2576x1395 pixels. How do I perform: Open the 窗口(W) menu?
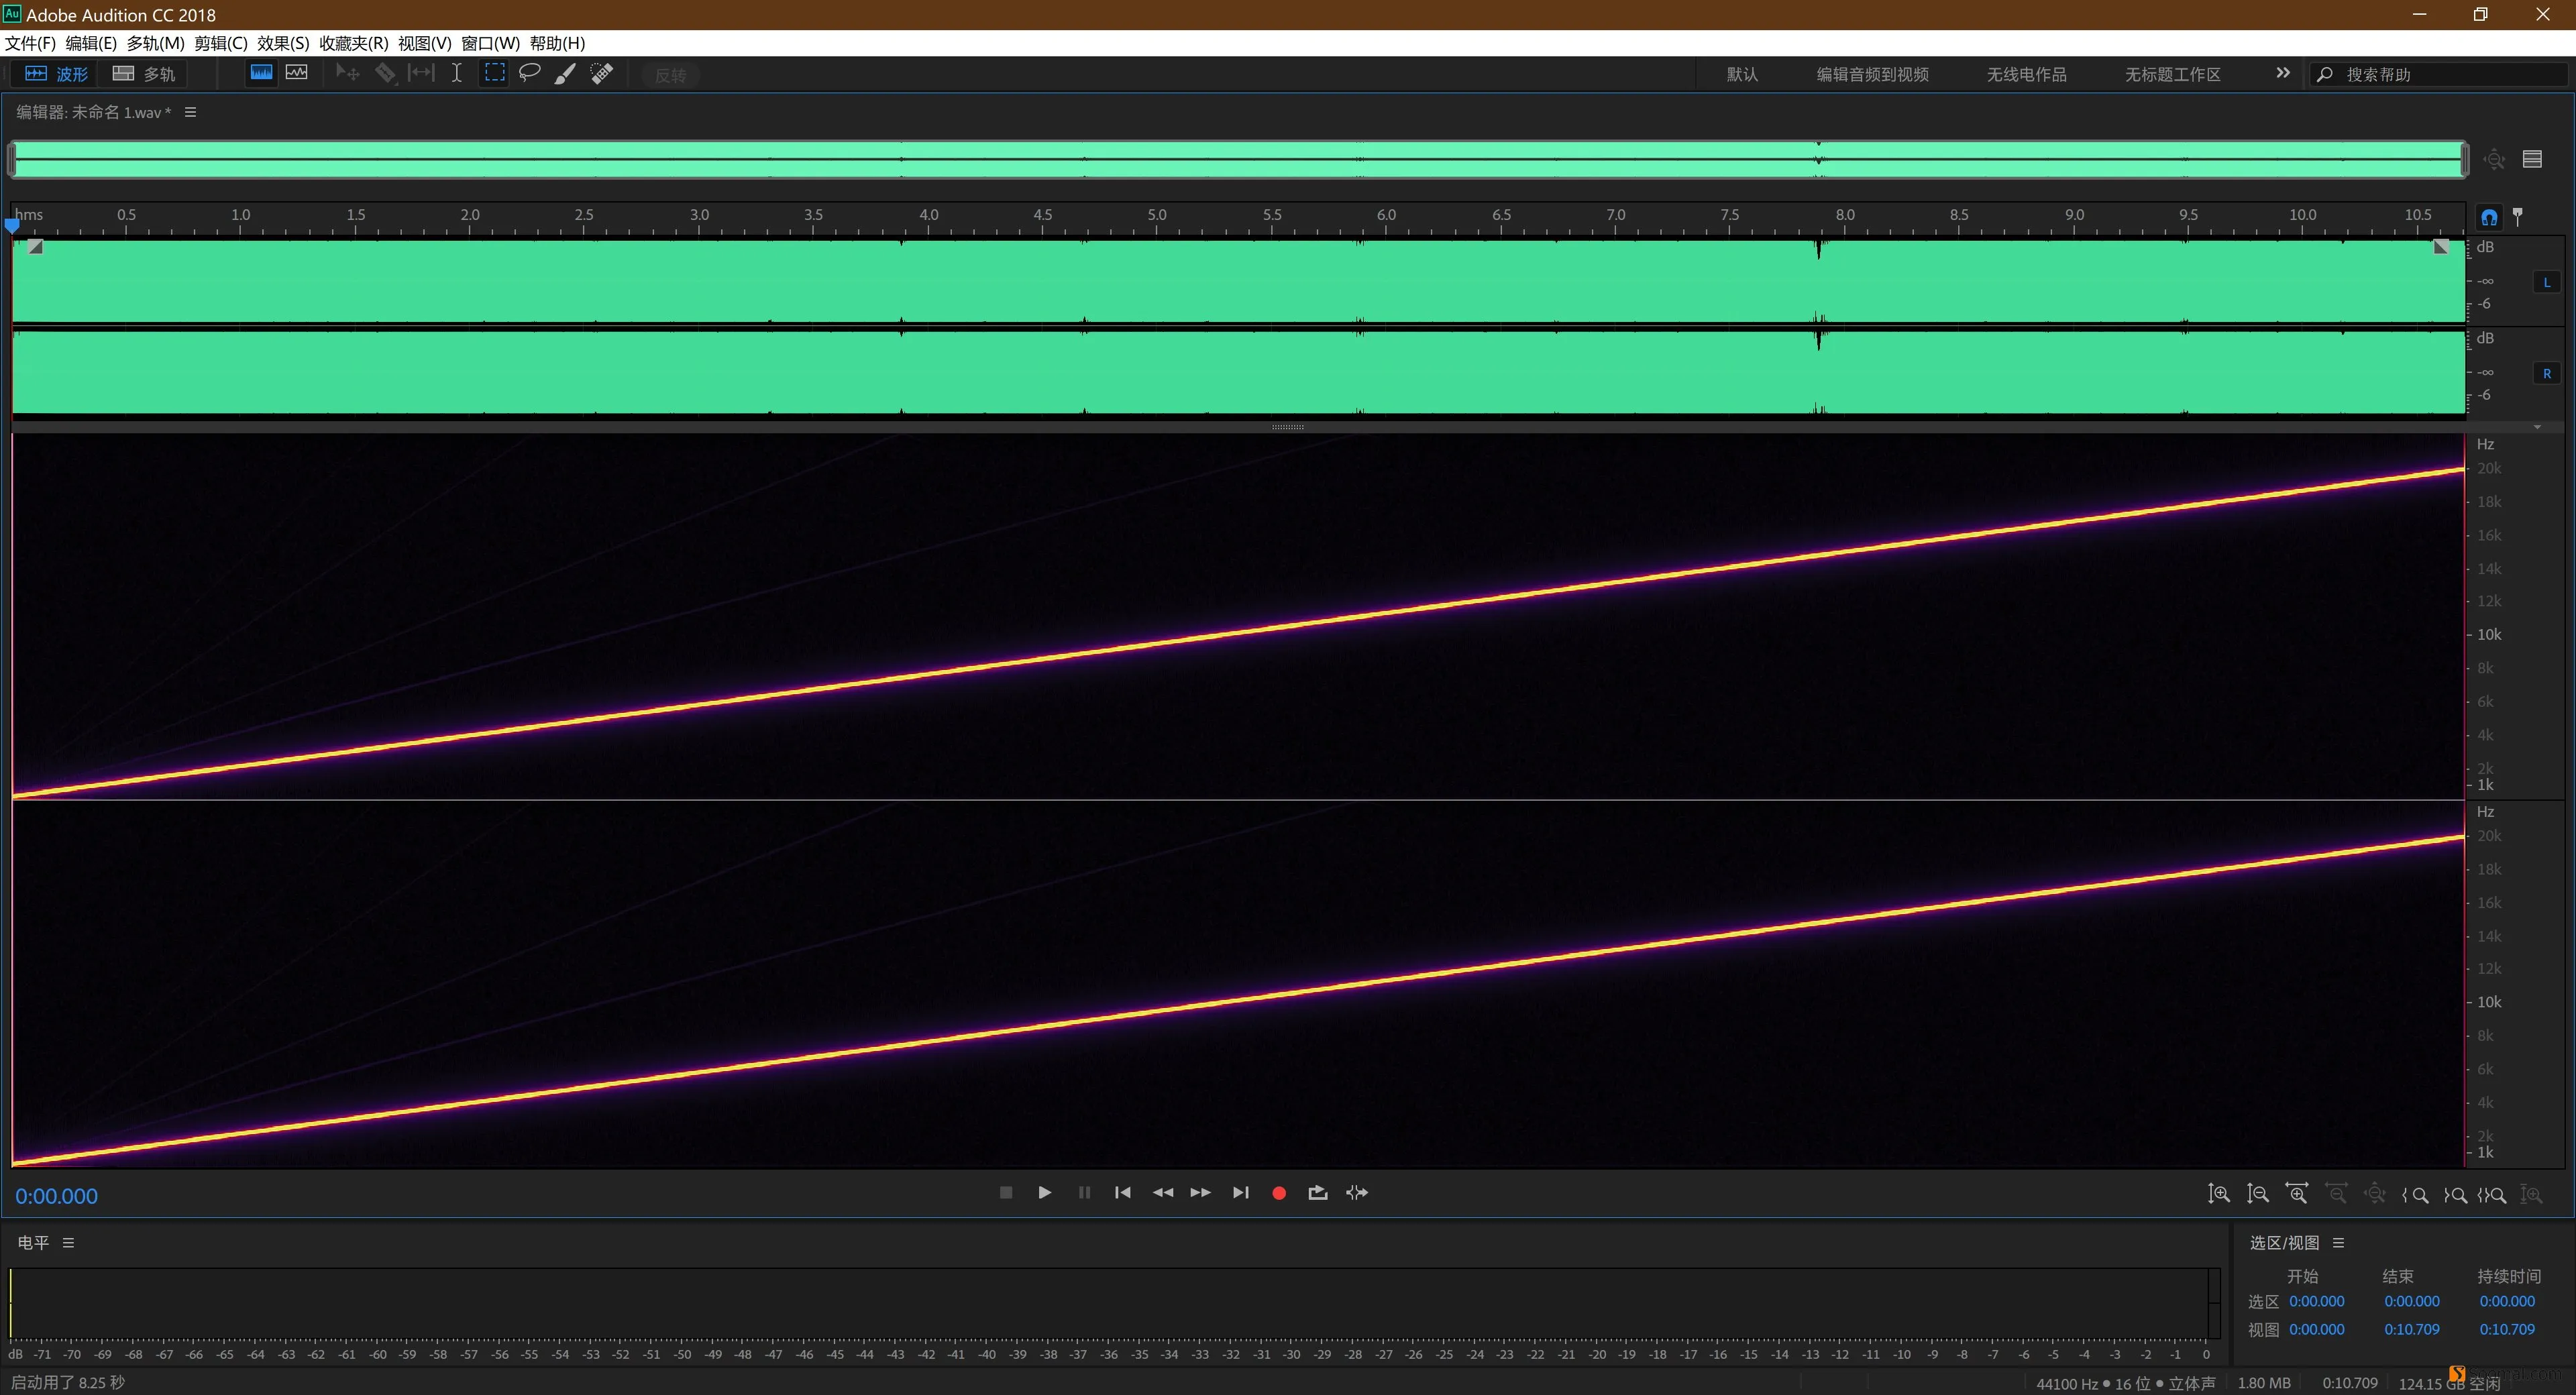tap(490, 43)
